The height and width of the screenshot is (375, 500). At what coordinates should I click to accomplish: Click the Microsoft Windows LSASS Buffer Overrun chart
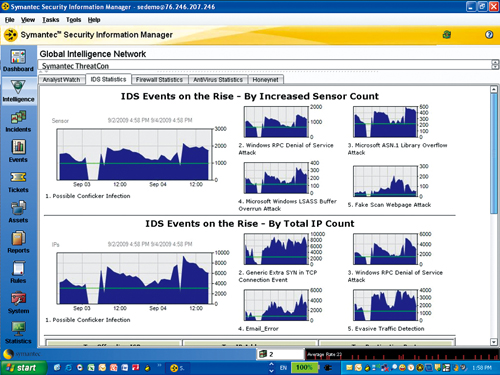(276, 178)
